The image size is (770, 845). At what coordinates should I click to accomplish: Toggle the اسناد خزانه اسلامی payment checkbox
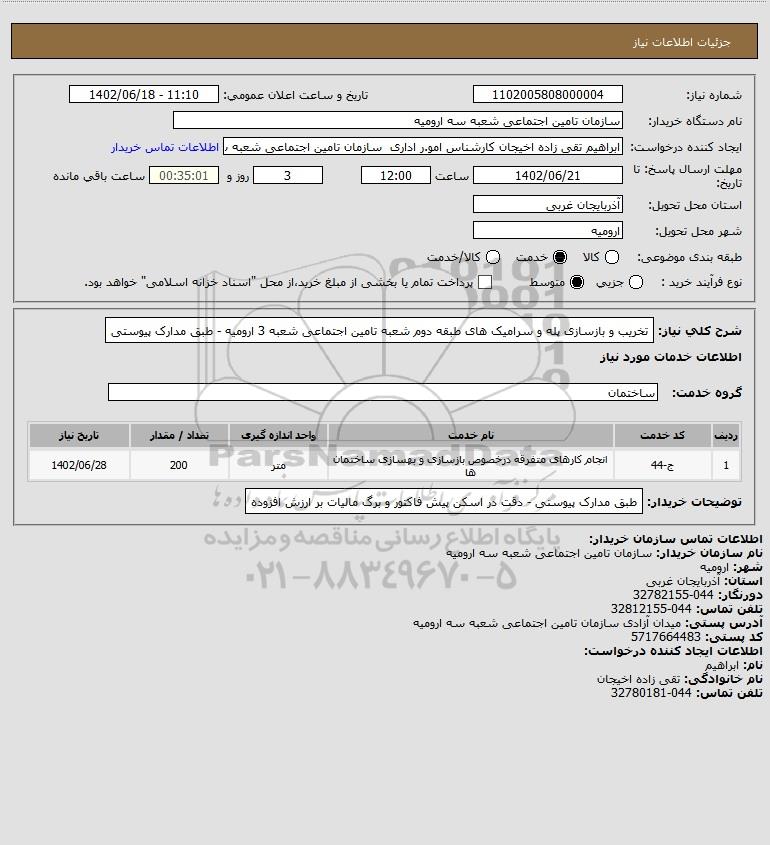tap(485, 282)
